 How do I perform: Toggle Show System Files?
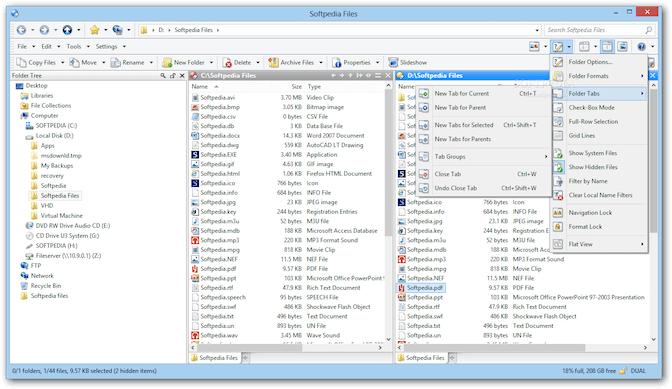coord(599,153)
